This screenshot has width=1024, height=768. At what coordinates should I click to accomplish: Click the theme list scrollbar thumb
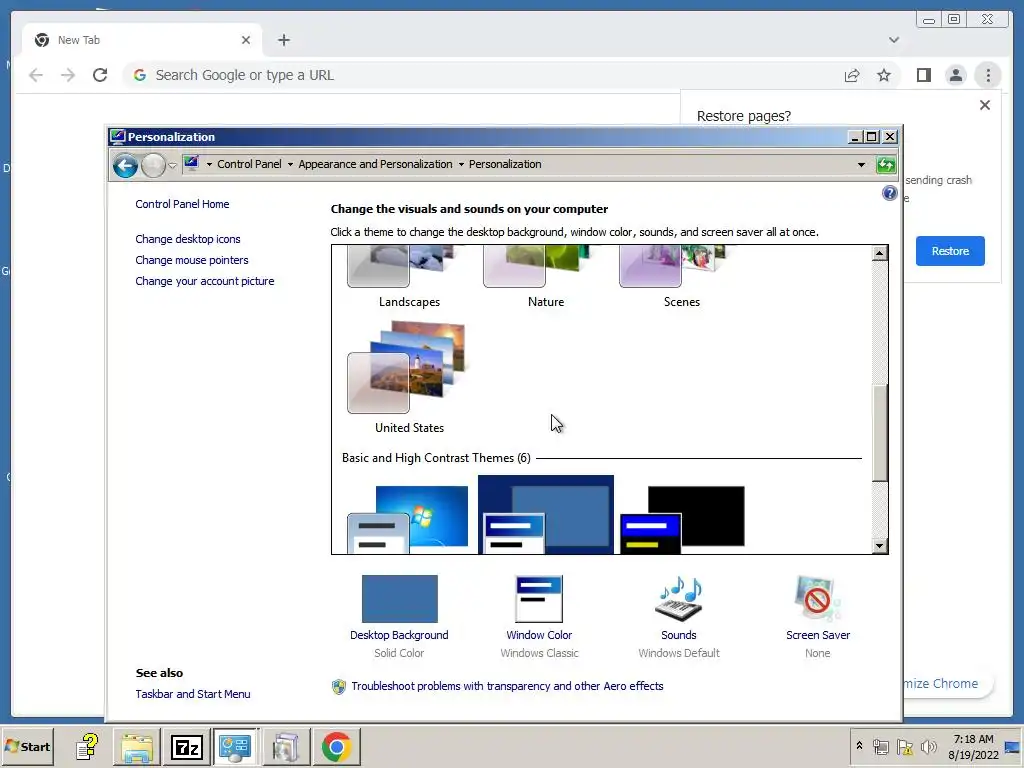880,433
